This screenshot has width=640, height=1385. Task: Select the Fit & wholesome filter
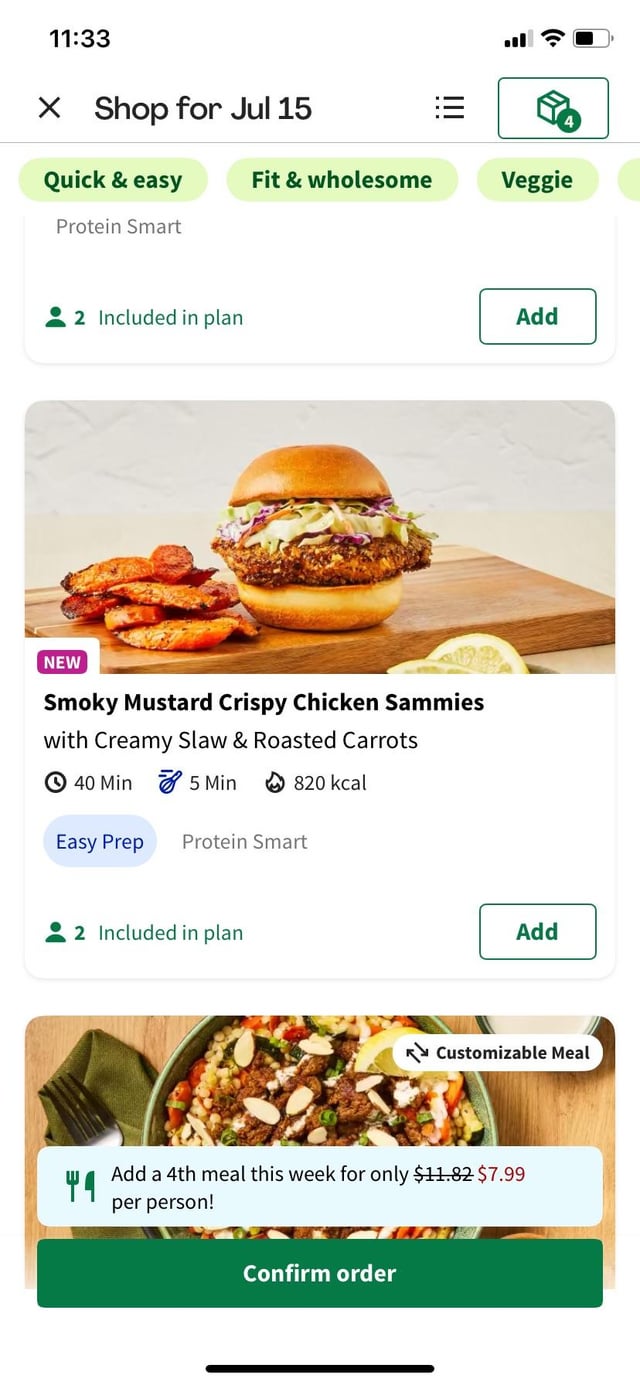(342, 180)
